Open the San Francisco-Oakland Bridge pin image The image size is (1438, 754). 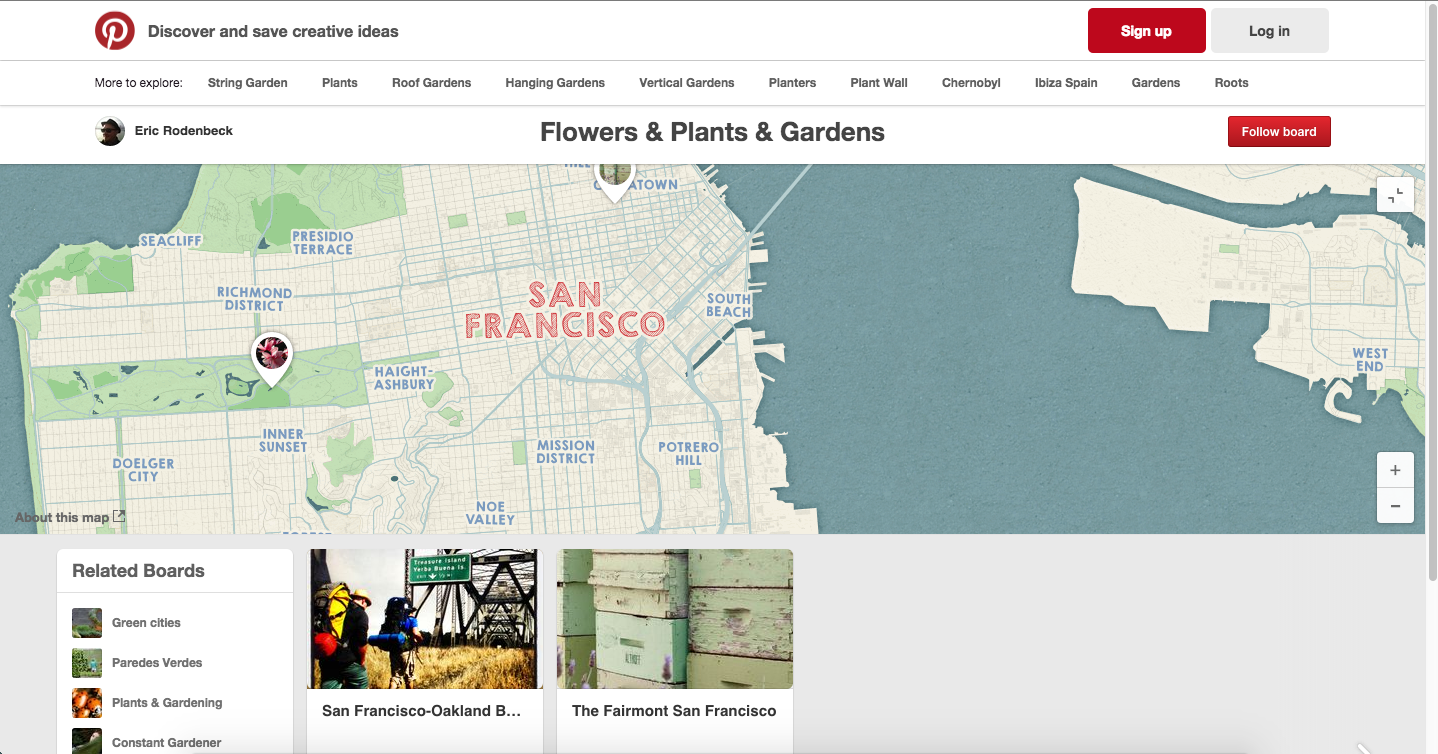[424, 619]
